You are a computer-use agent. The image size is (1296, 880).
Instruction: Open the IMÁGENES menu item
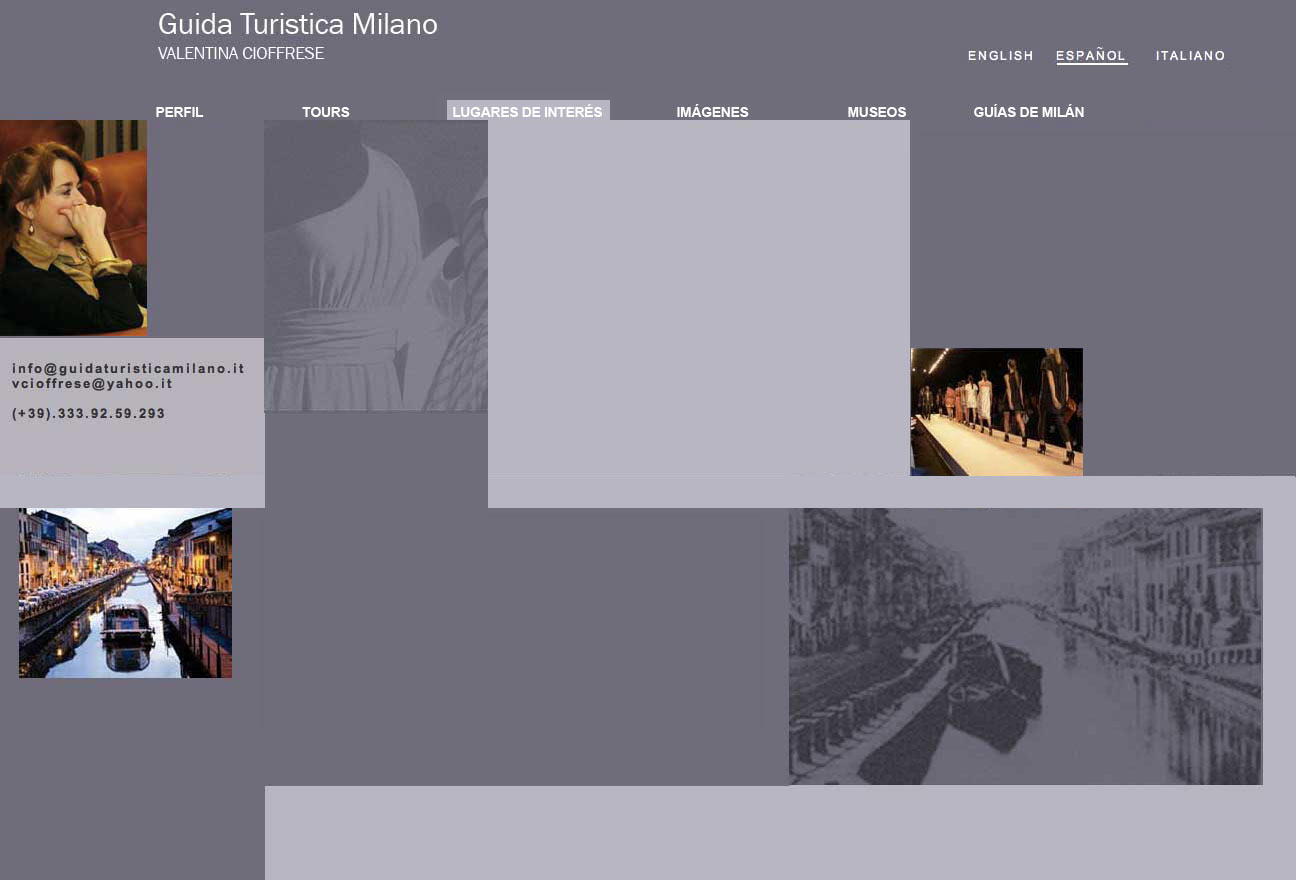coord(712,112)
